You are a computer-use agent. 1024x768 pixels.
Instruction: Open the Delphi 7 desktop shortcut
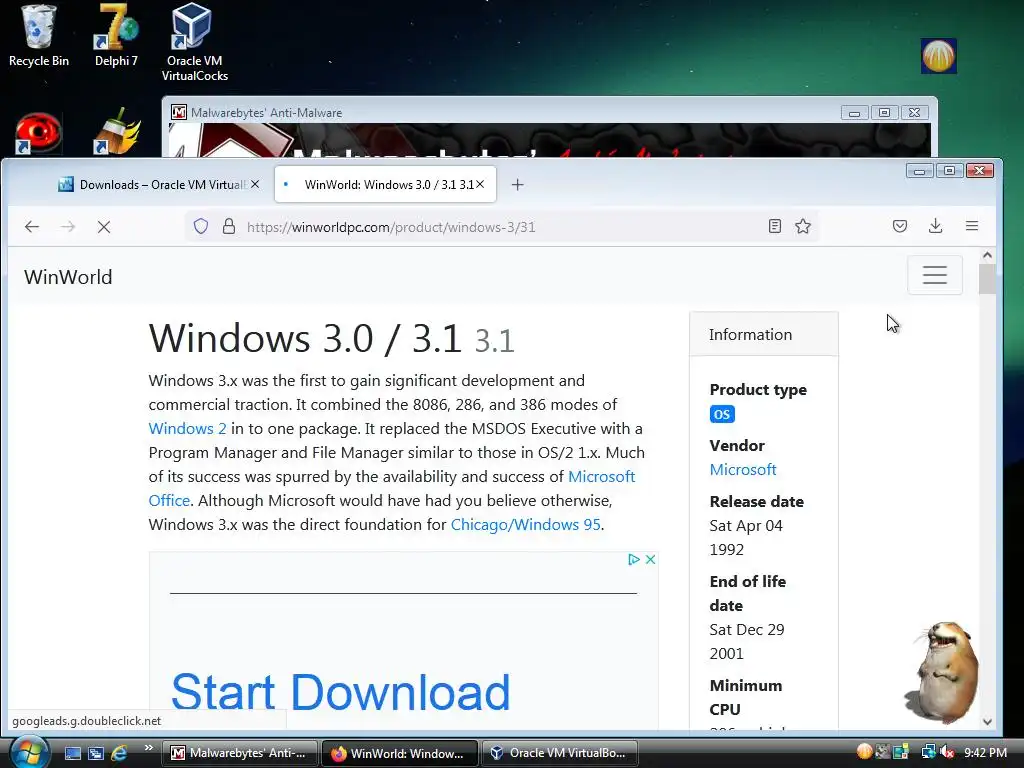point(116,35)
